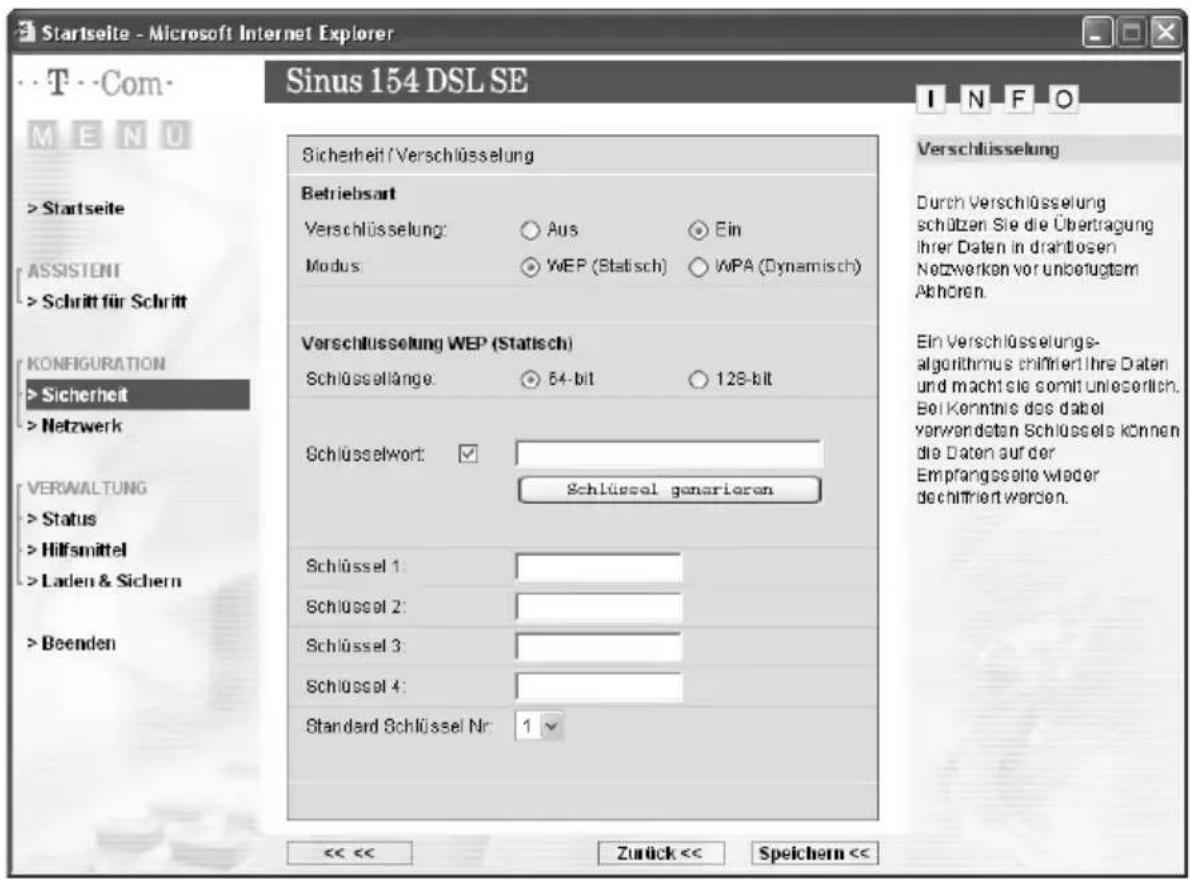This screenshot has width=1190, height=879.
Task: Click the Verschlüsselung info panel heading
Action: coord(988,149)
